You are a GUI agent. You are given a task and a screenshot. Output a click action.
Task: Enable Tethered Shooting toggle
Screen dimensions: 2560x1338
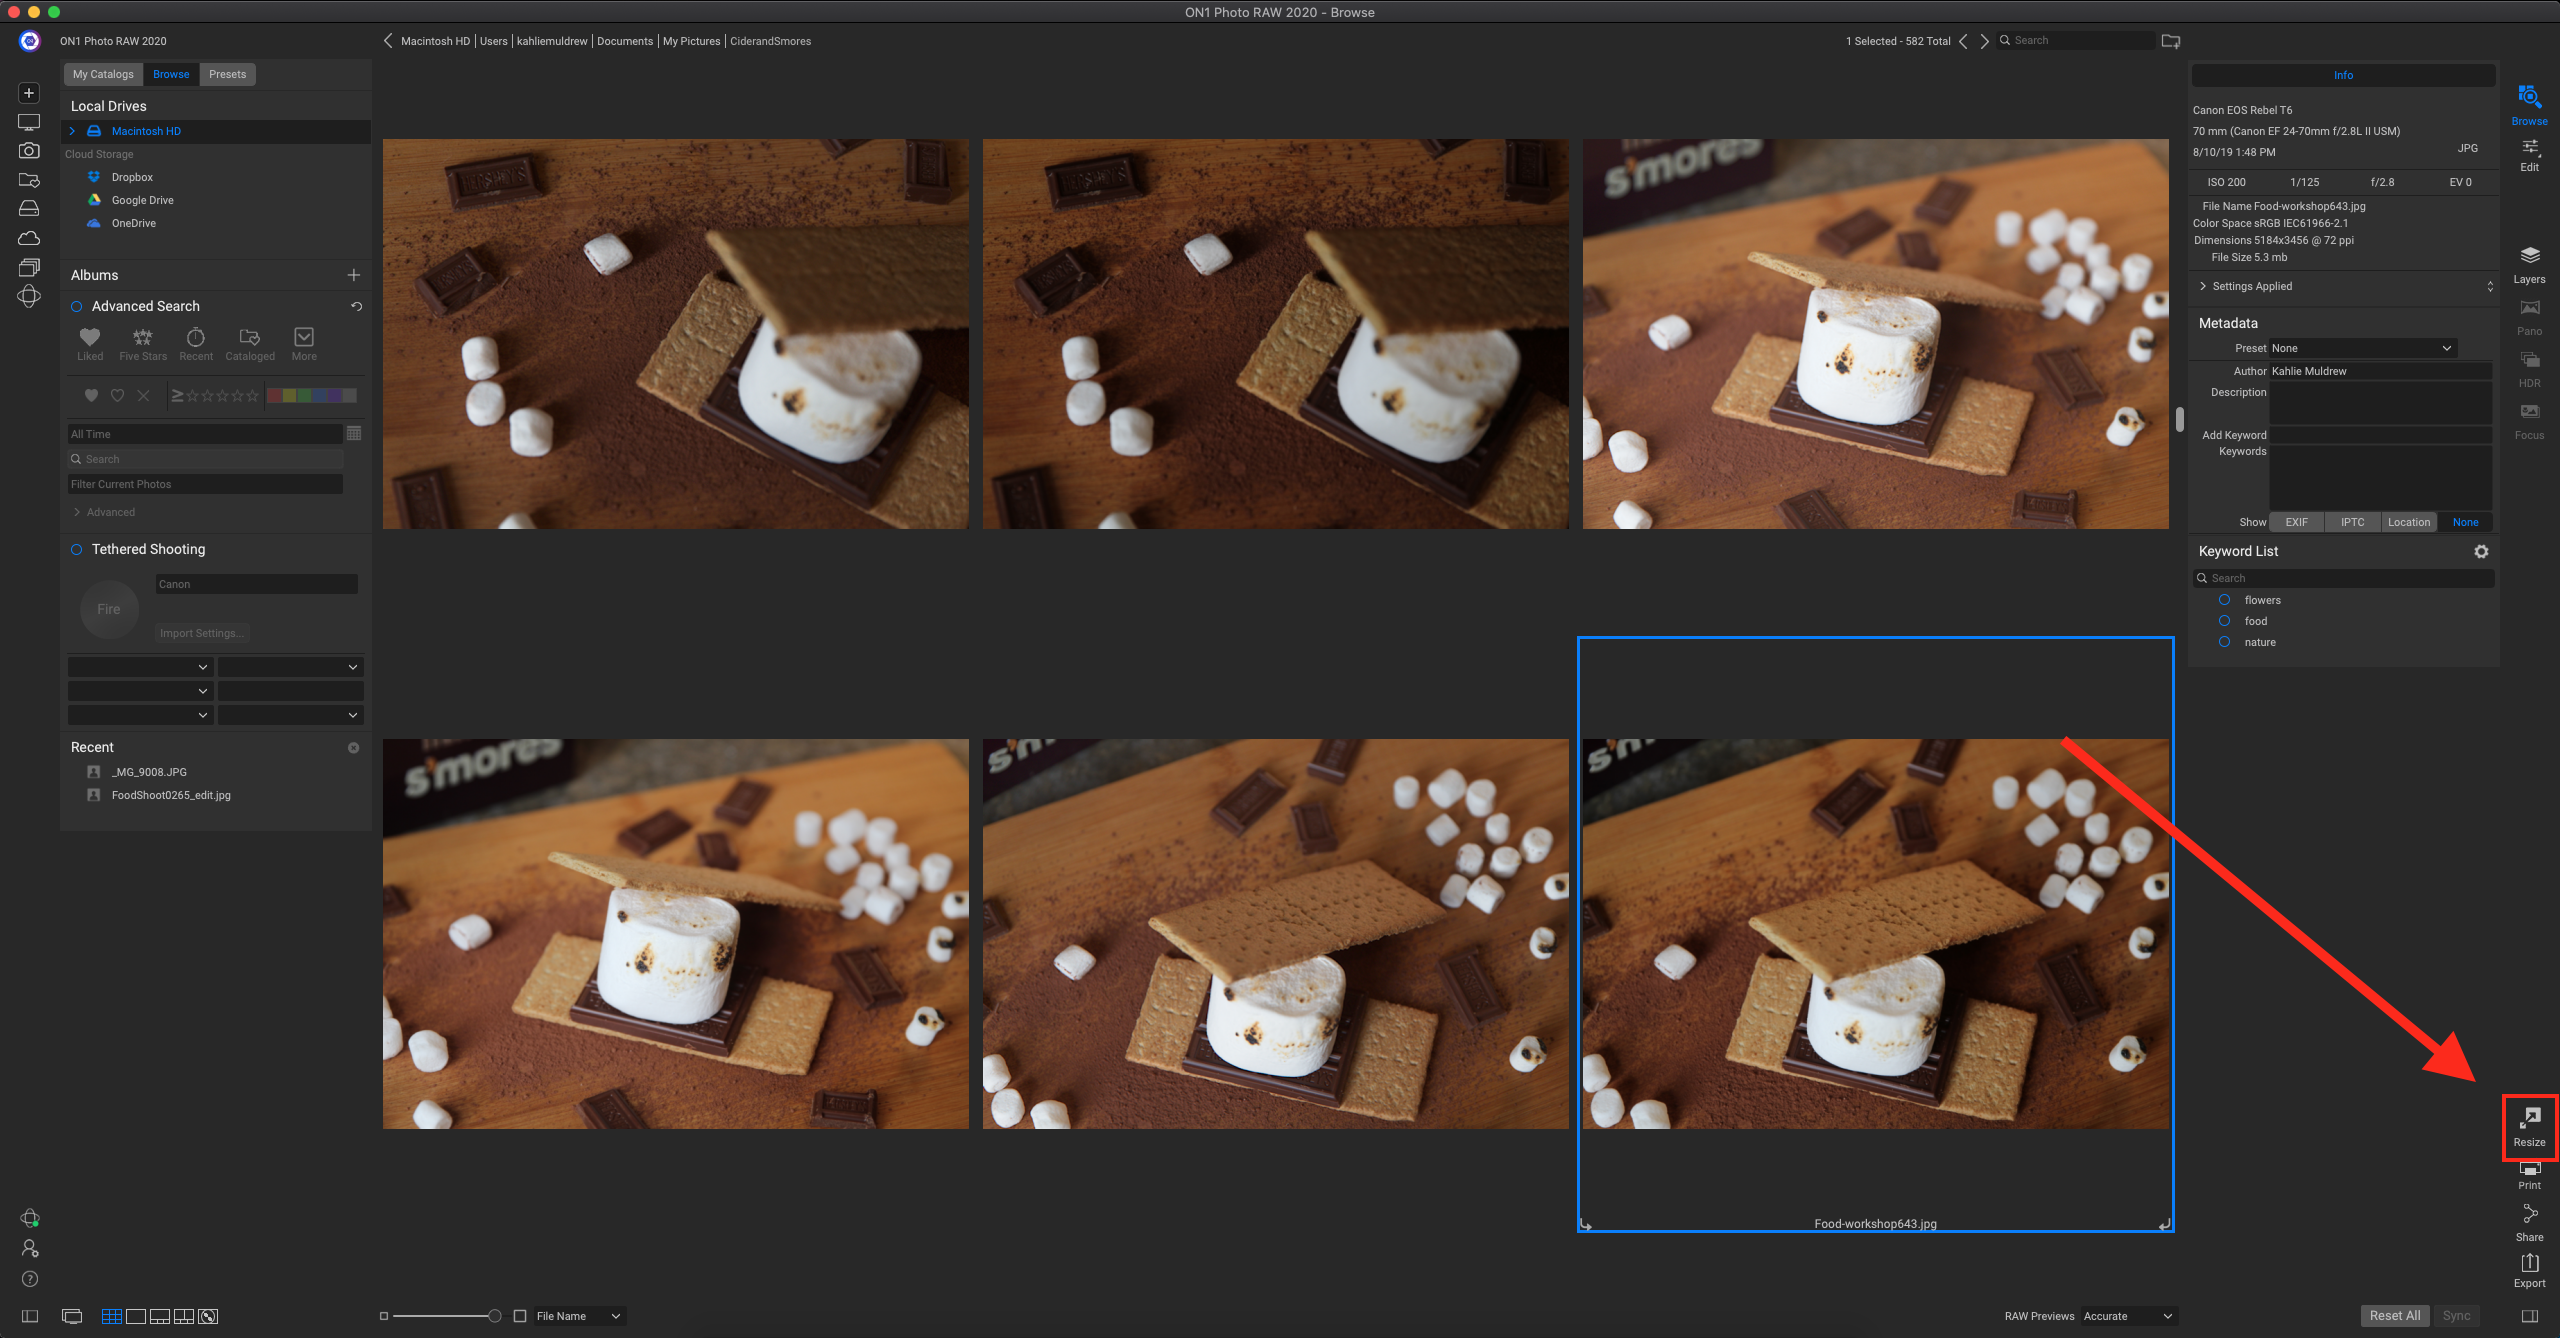point(77,549)
